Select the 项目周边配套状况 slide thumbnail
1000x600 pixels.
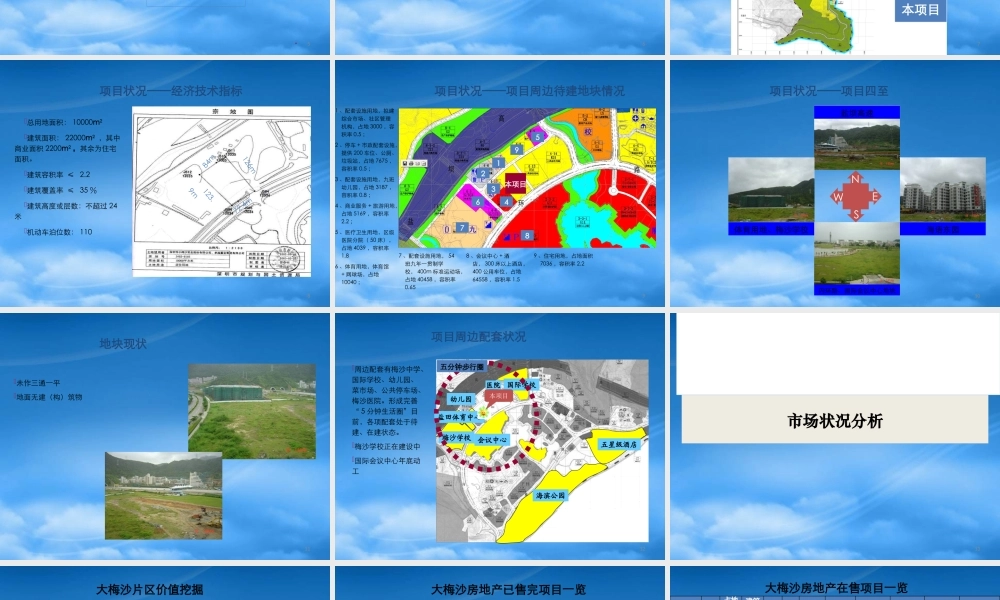tap(500, 436)
